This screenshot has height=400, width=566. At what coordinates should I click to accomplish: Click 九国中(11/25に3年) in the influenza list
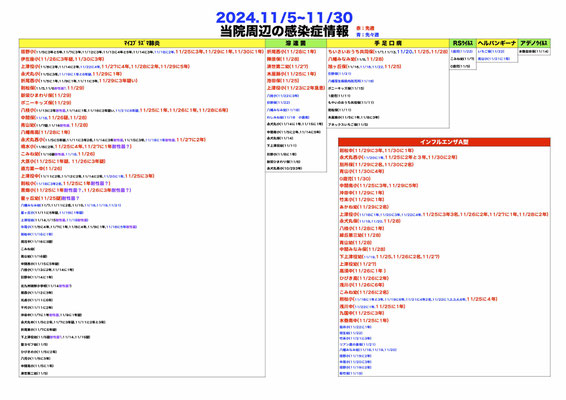(362, 313)
